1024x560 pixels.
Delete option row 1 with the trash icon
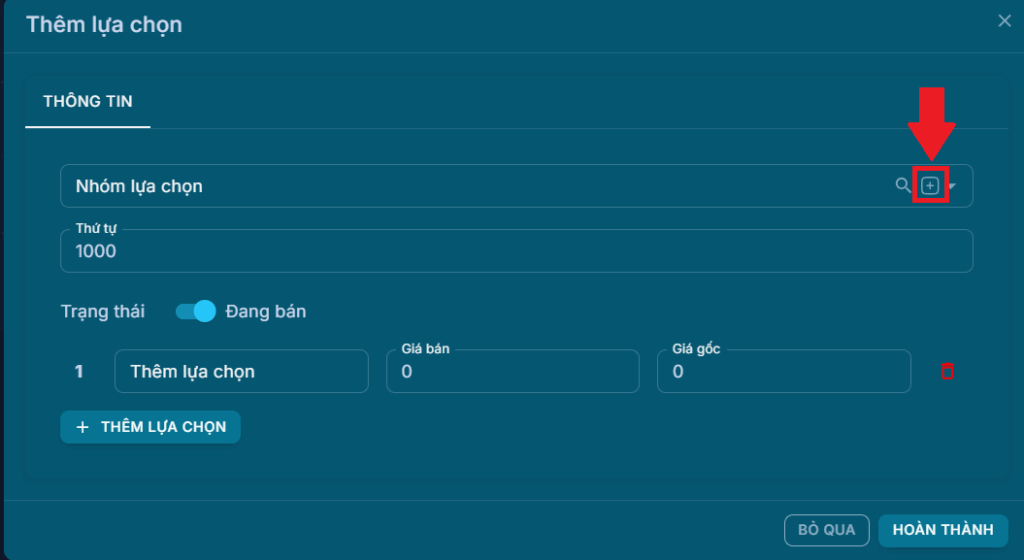click(947, 371)
